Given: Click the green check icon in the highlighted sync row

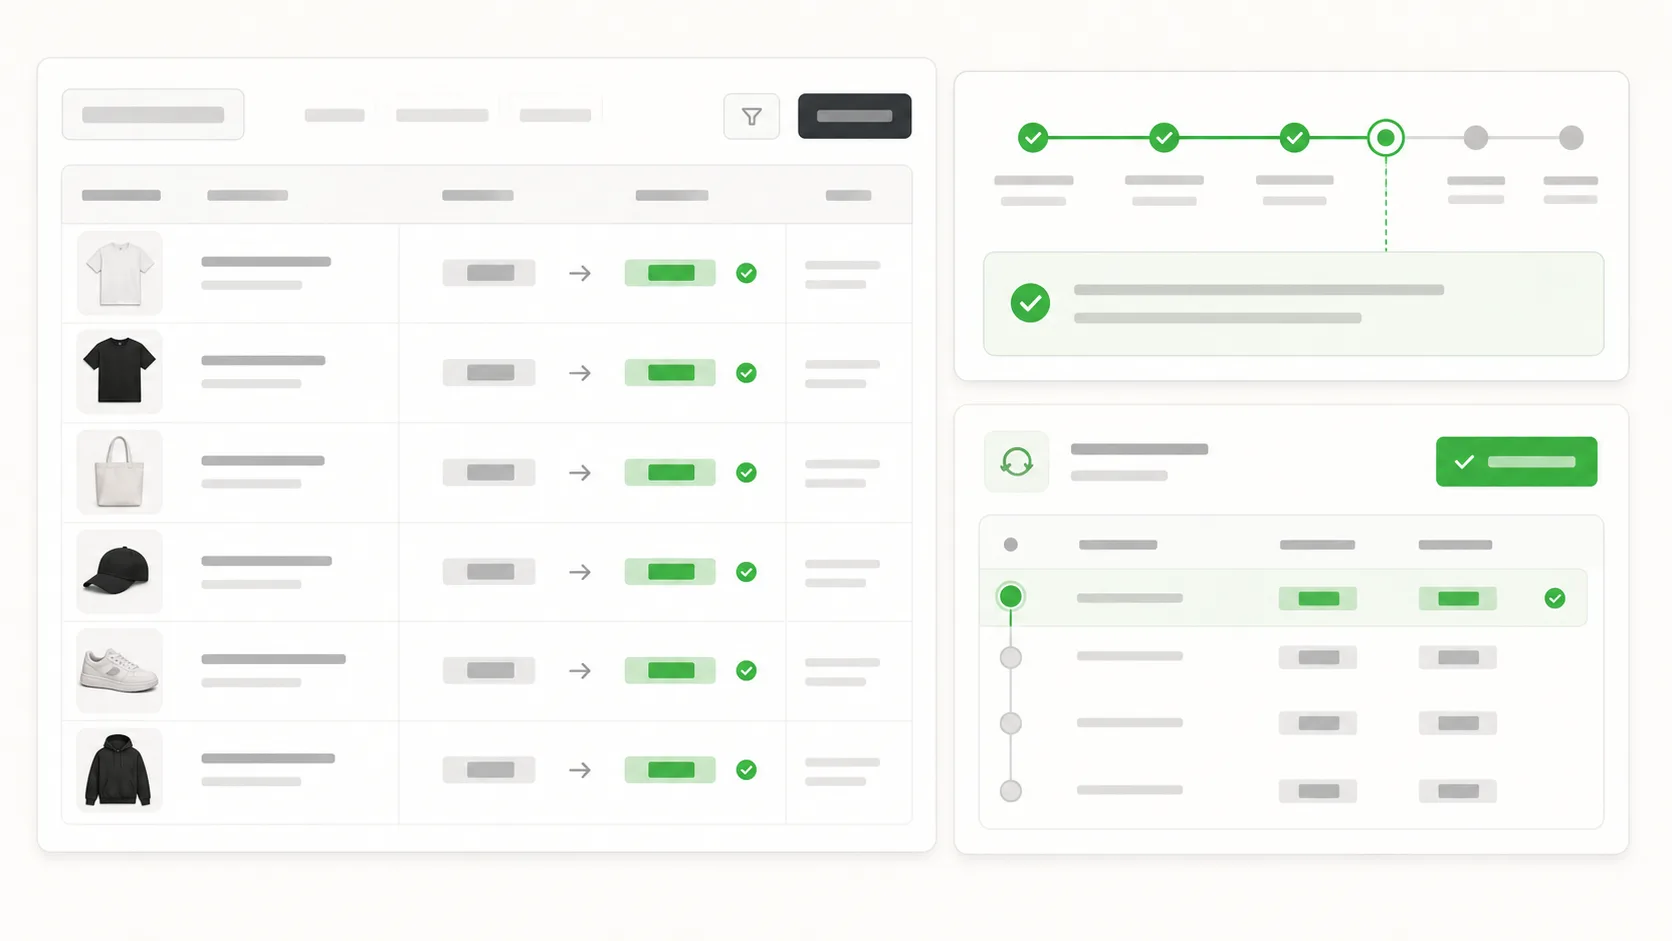Looking at the screenshot, I should point(1554,598).
